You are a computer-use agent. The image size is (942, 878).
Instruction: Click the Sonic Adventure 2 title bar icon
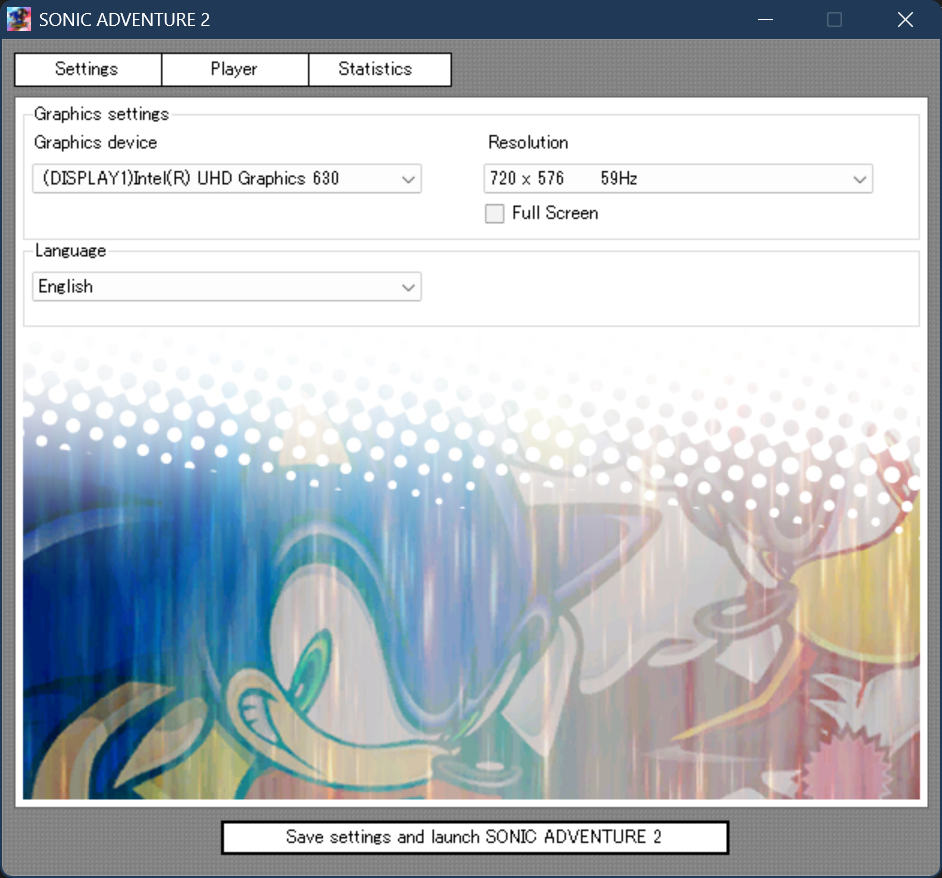[x=19, y=20]
